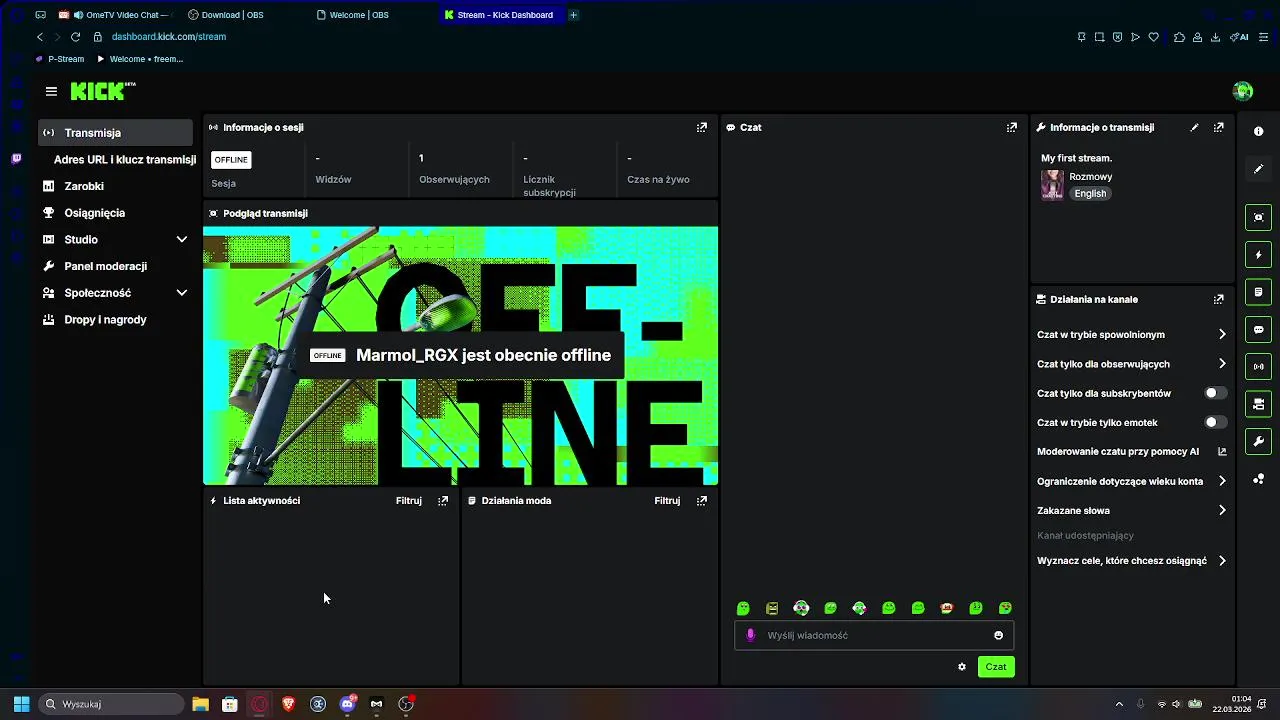The width and height of the screenshot is (1280, 720).
Task: Pop out the Czat panel
Action: tap(1012, 127)
